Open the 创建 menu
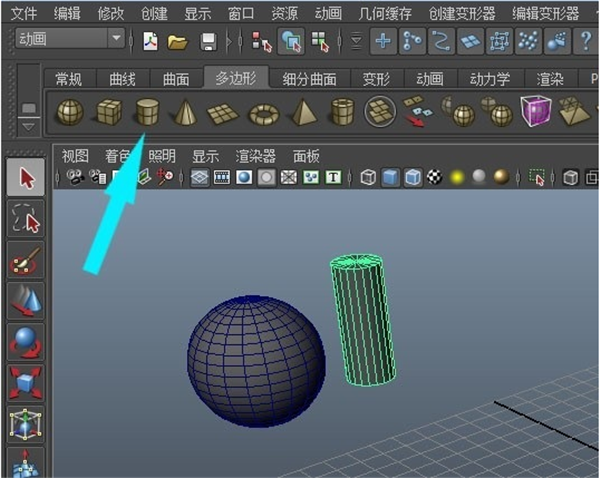The width and height of the screenshot is (600, 478). click(154, 13)
